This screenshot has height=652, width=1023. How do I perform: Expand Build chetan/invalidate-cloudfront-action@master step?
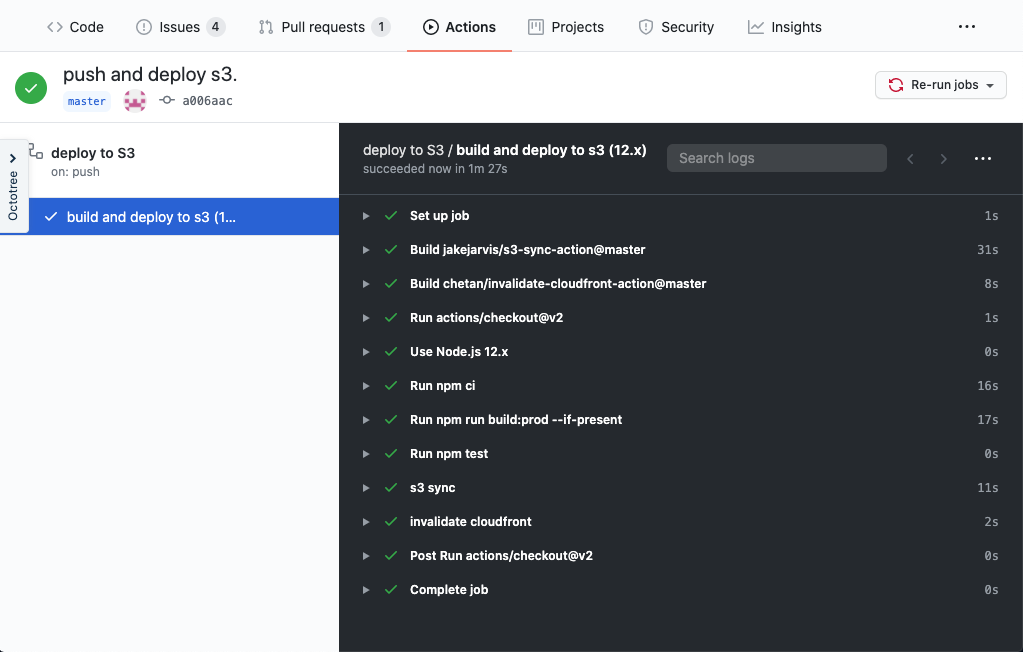click(366, 284)
